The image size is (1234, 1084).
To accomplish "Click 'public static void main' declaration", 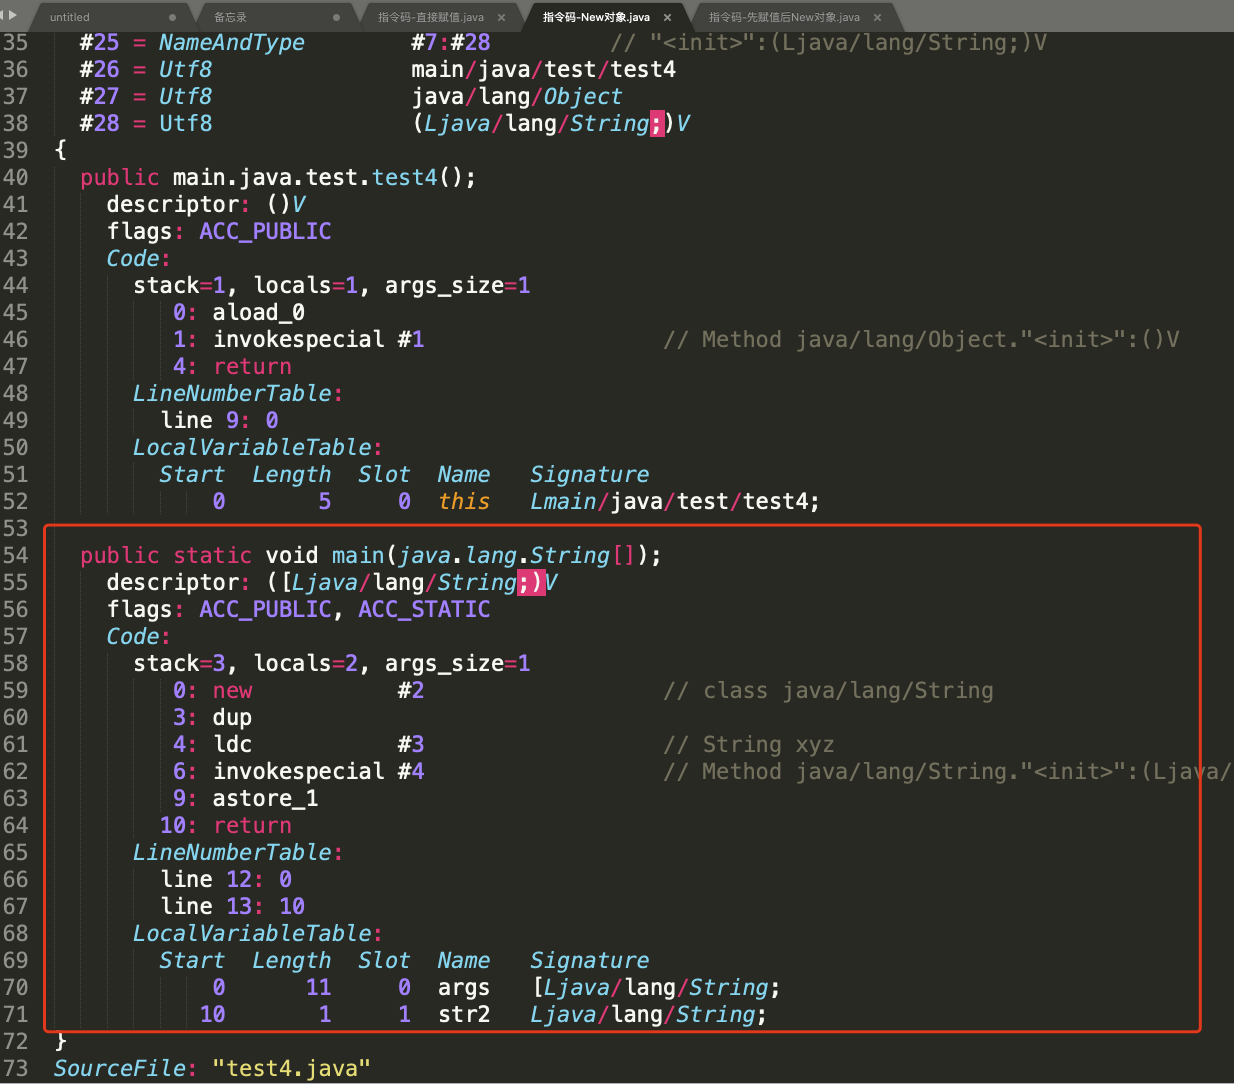I will 232,555.
